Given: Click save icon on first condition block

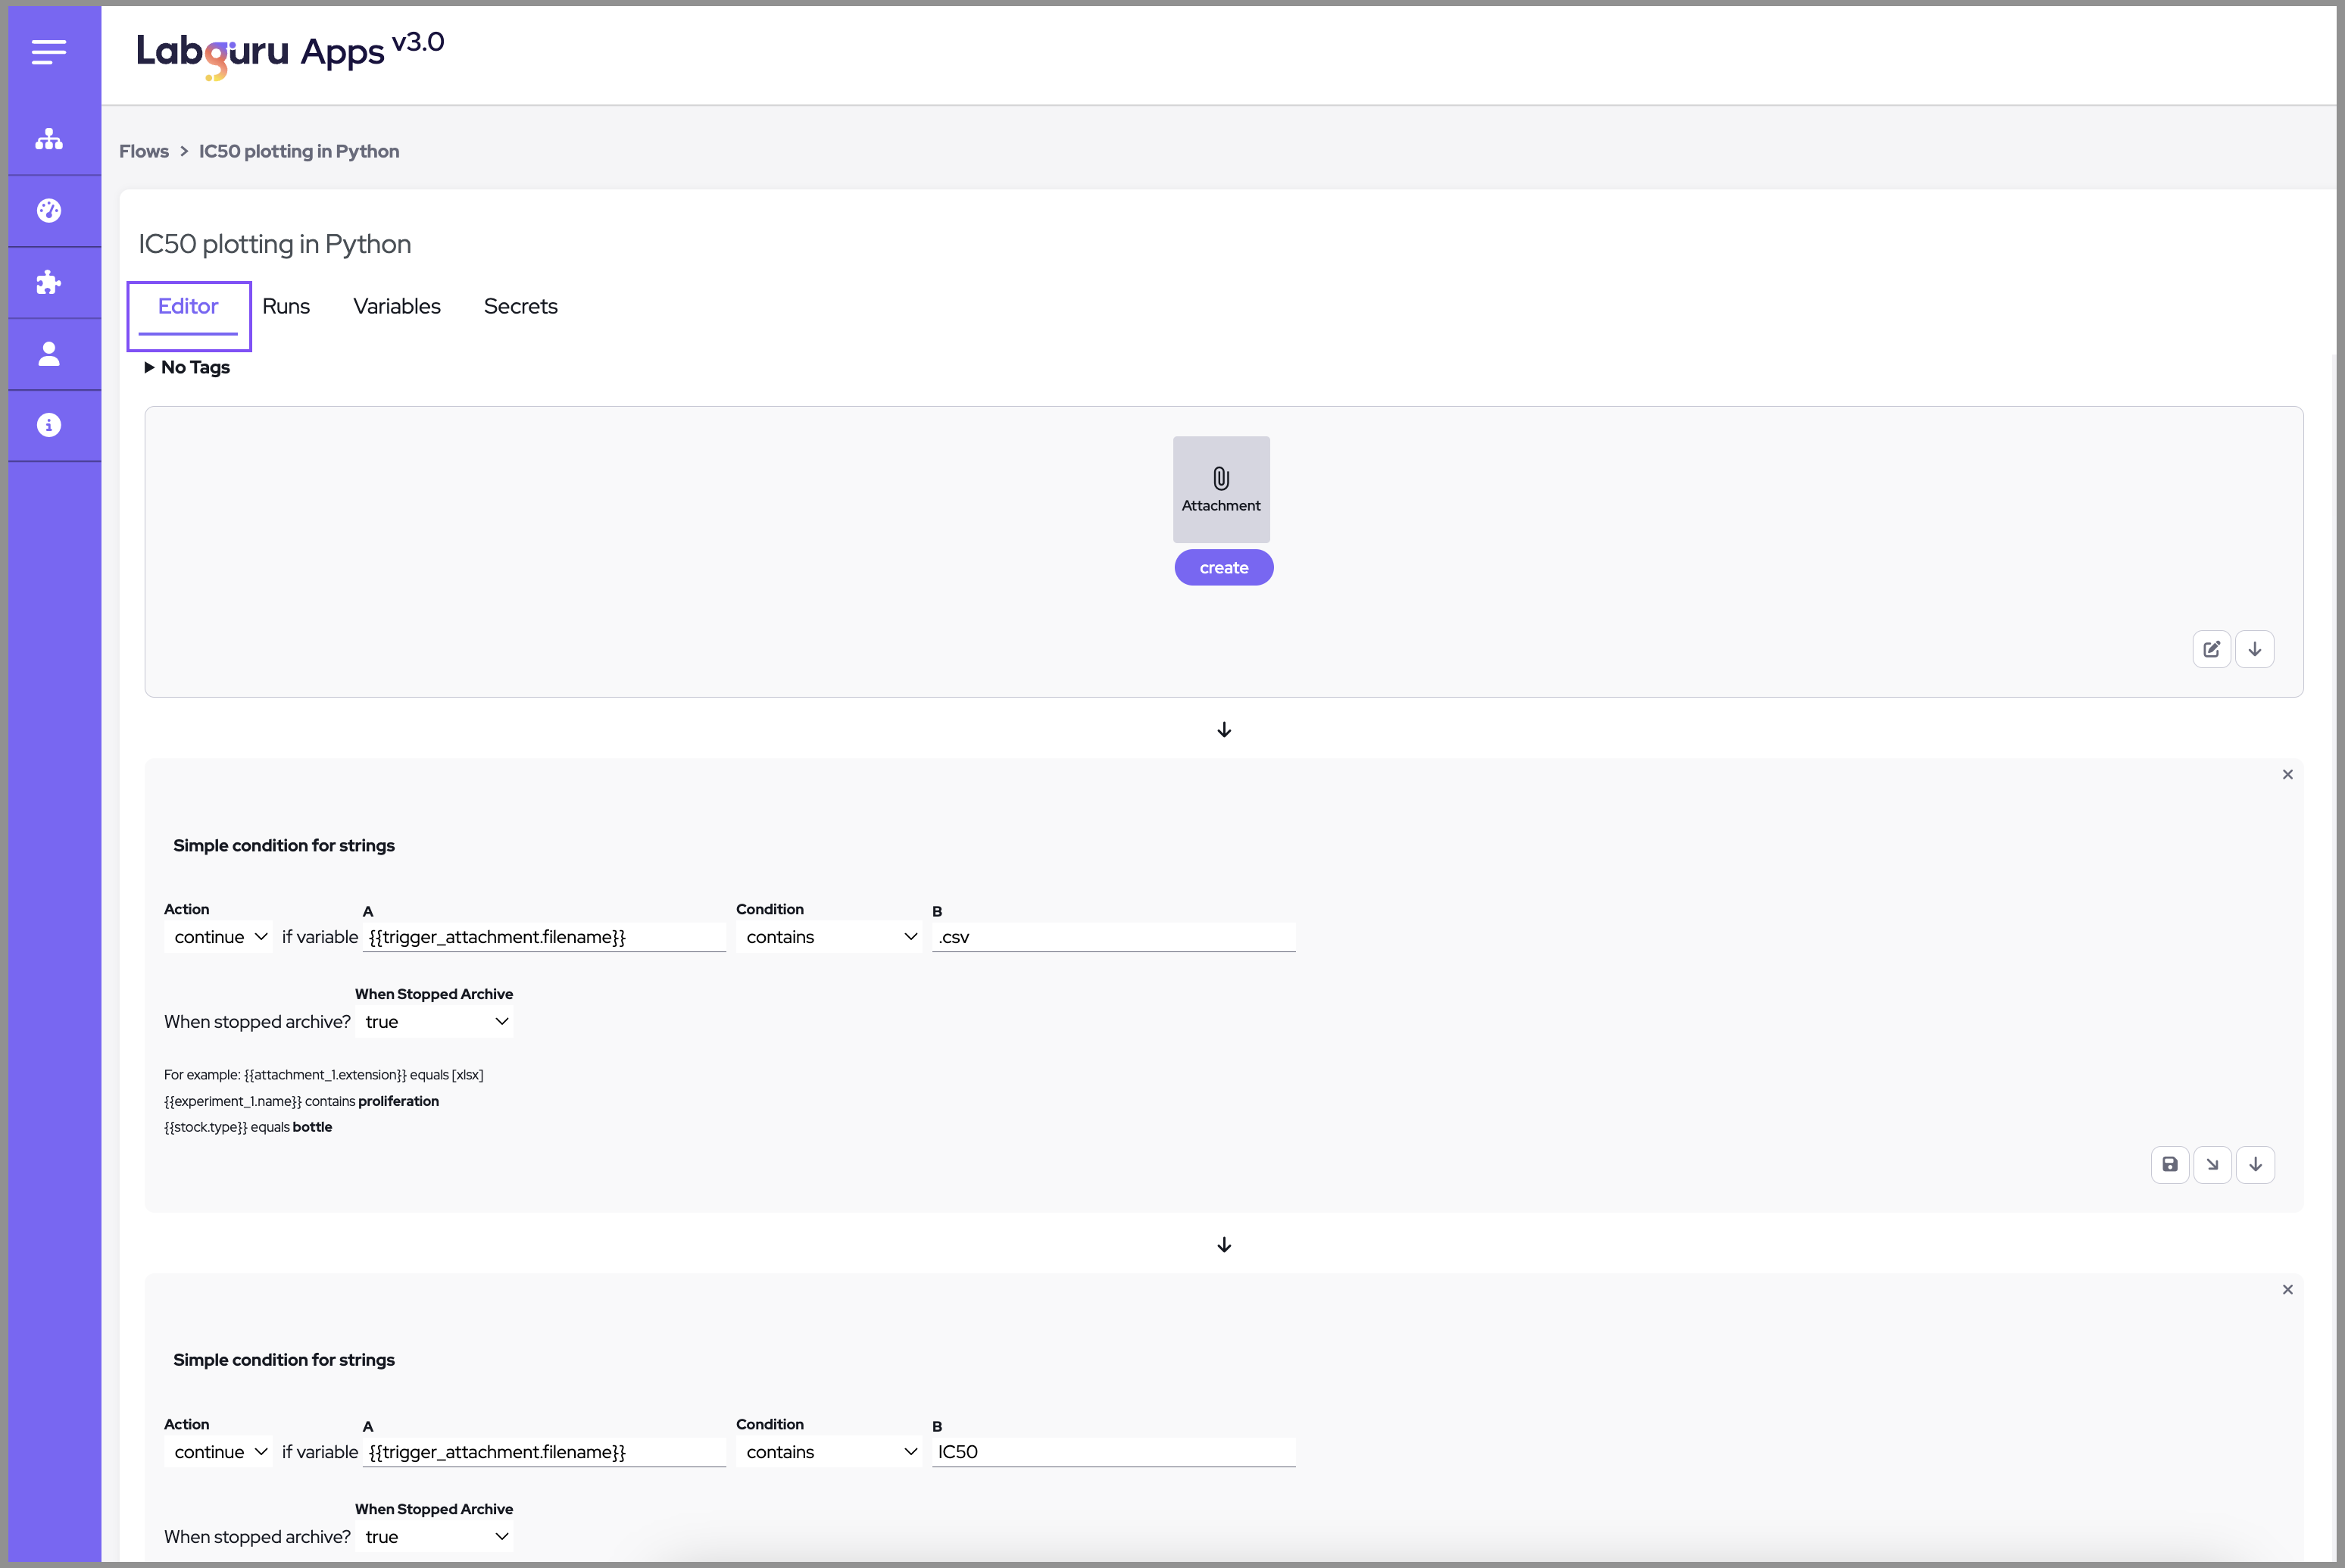Looking at the screenshot, I should tap(2169, 1164).
